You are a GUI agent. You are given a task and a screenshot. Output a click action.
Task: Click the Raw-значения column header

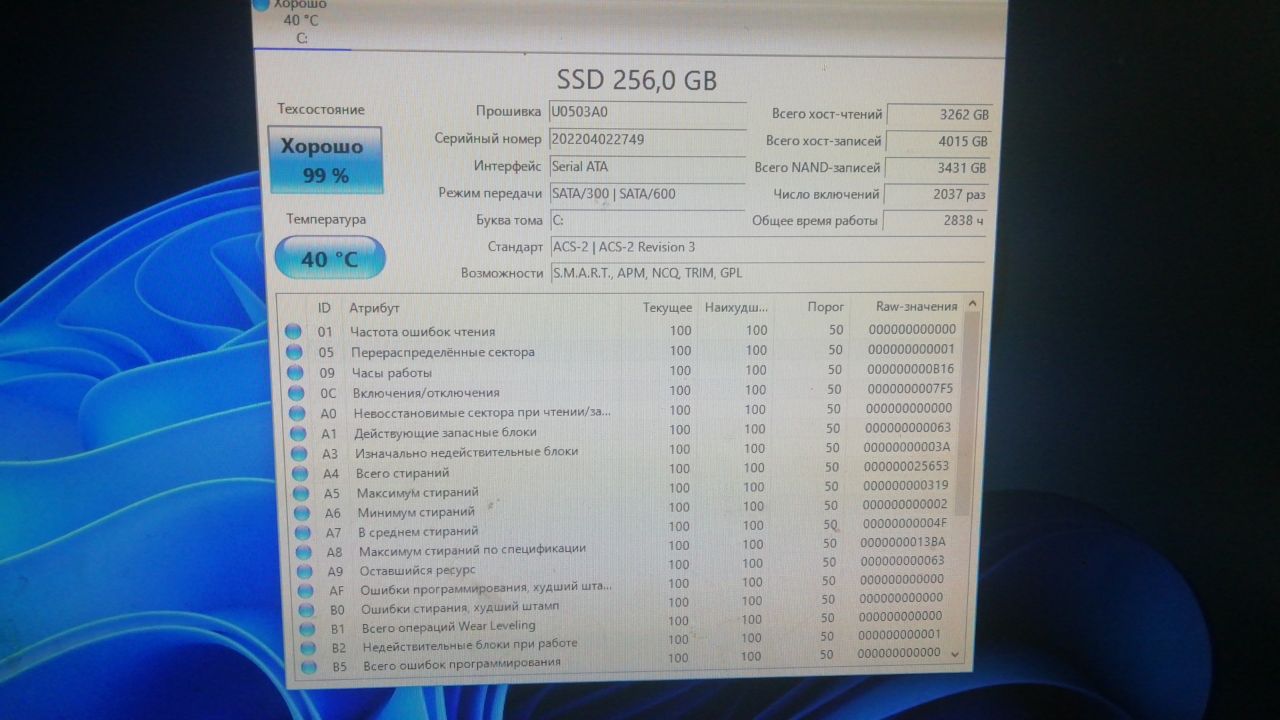(916, 306)
